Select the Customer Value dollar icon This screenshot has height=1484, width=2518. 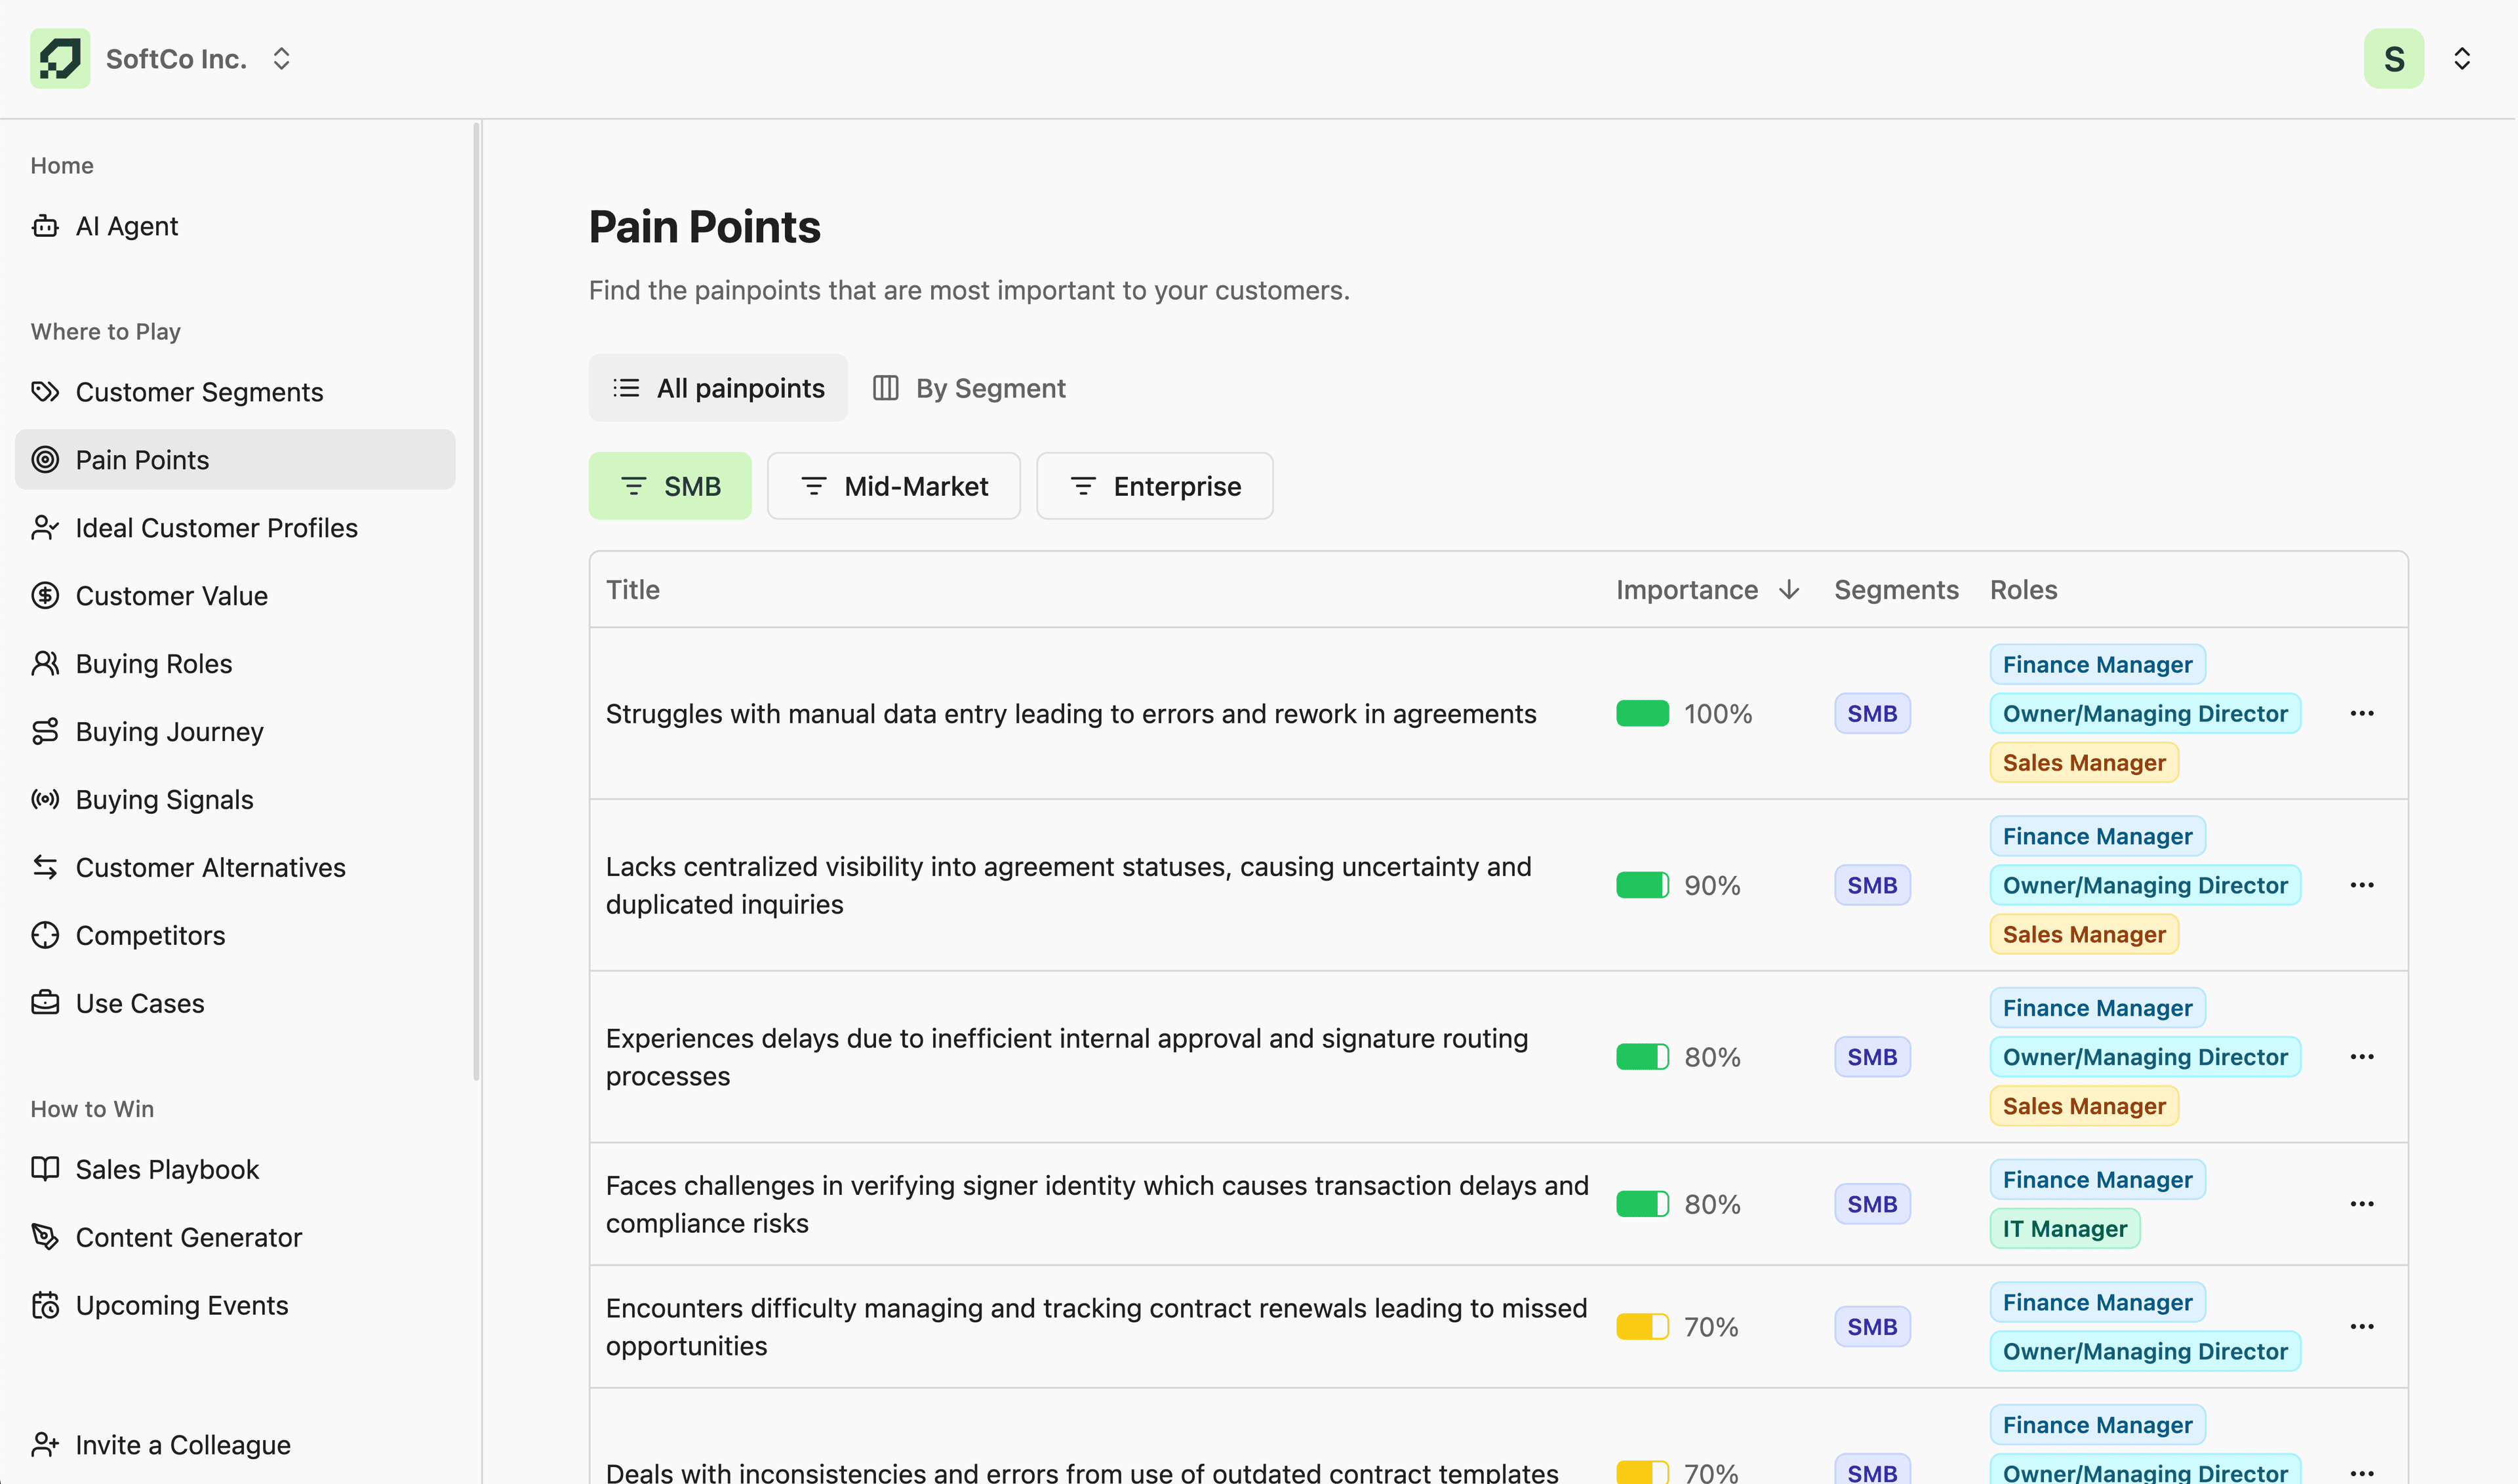(45, 595)
